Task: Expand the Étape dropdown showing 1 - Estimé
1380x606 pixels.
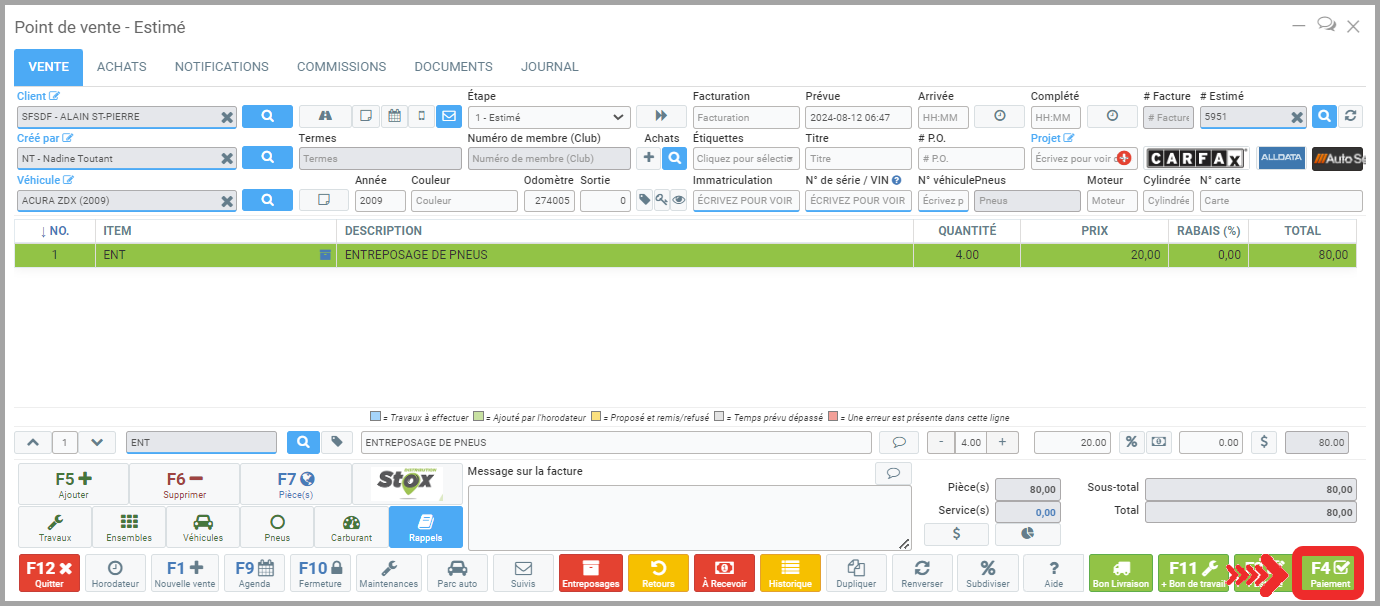Action: (549, 117)
